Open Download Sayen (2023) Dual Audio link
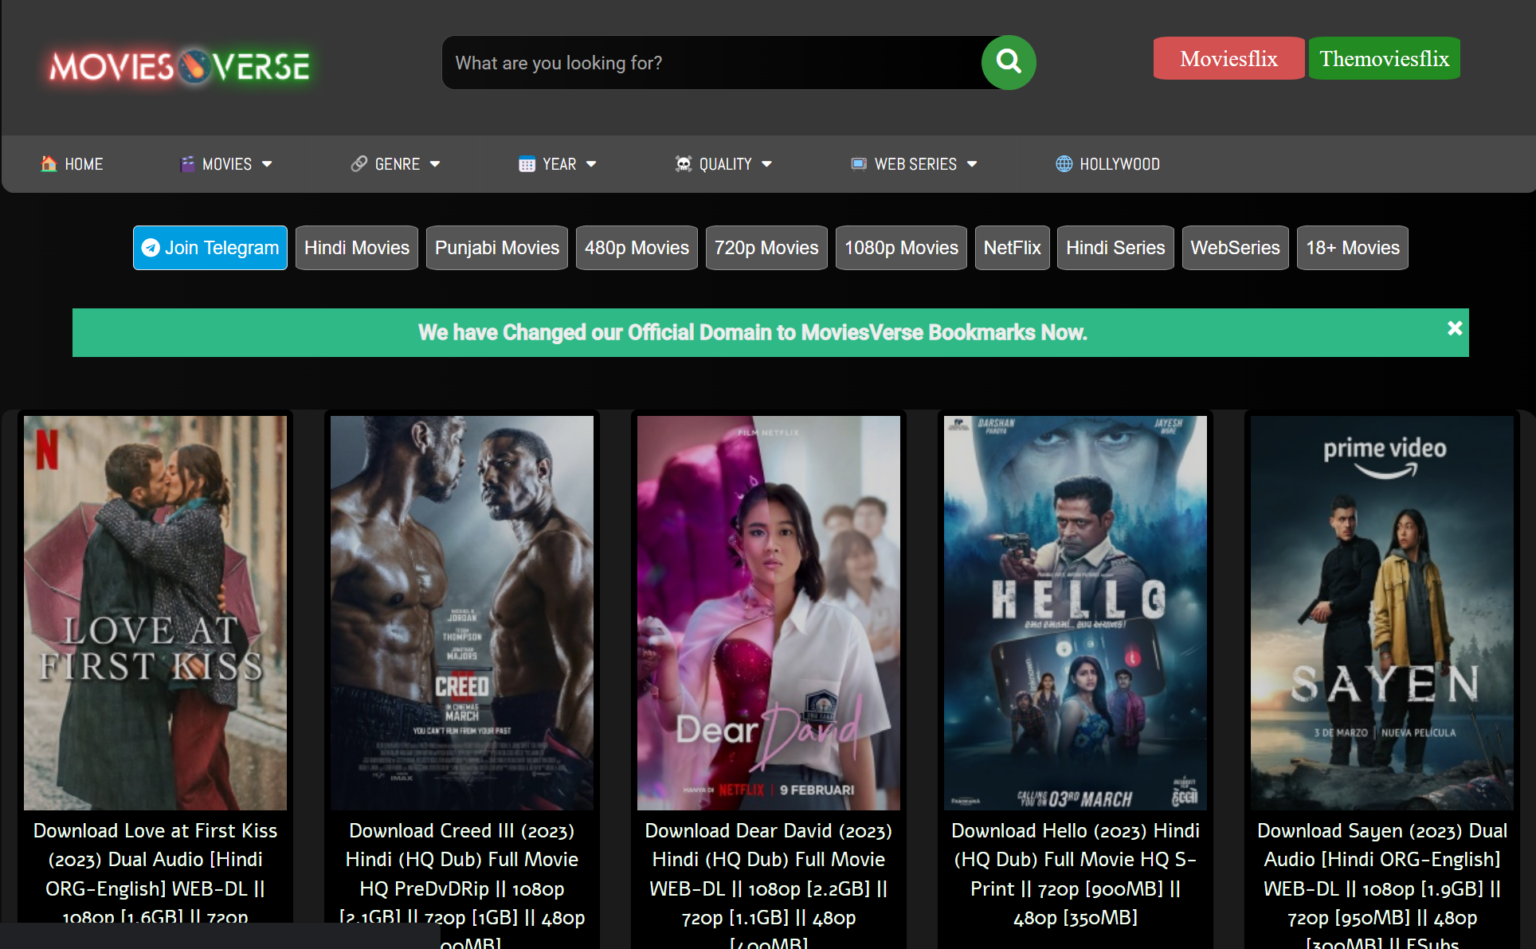This screenshot has height=949, width=1536. click(x=1382, y=886)
